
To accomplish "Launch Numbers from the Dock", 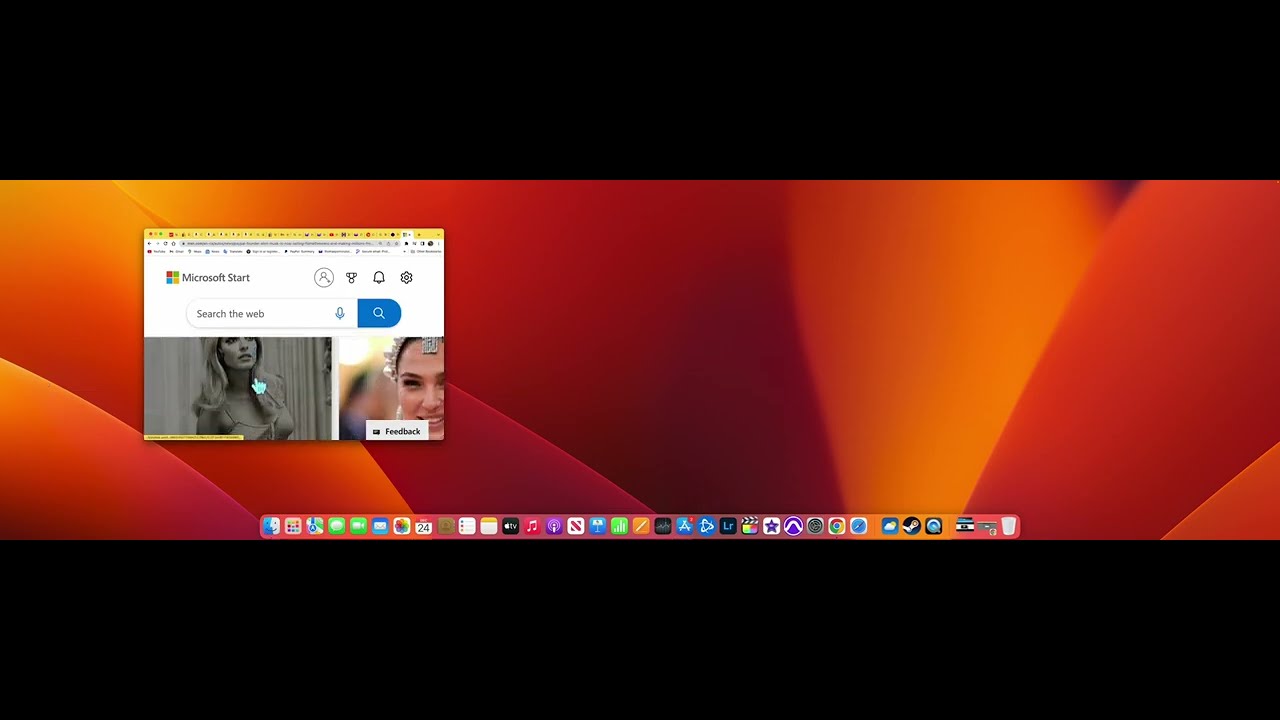I will tap(619, 526).
